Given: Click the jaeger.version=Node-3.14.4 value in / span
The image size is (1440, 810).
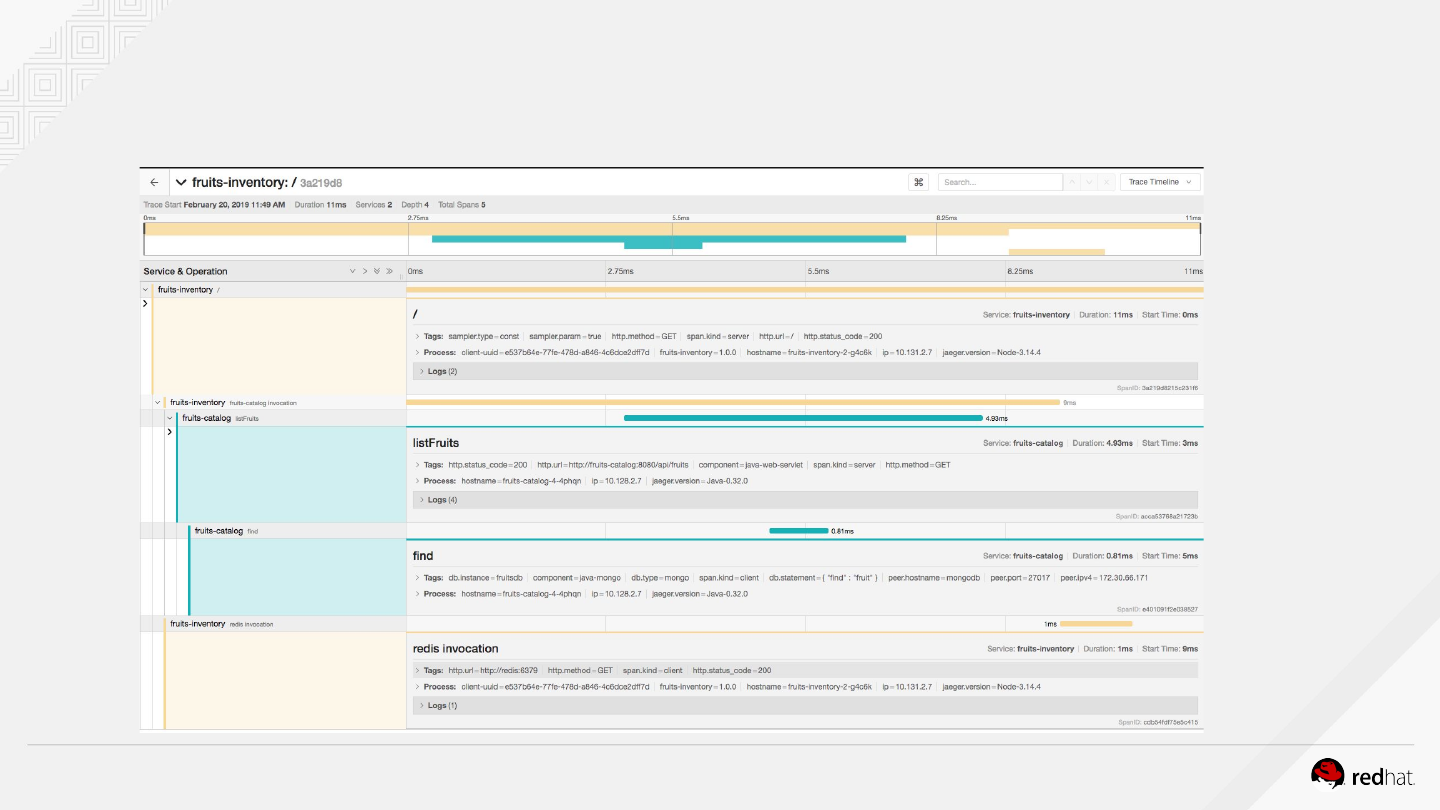Looking at the screenshot, I should 992,352.
